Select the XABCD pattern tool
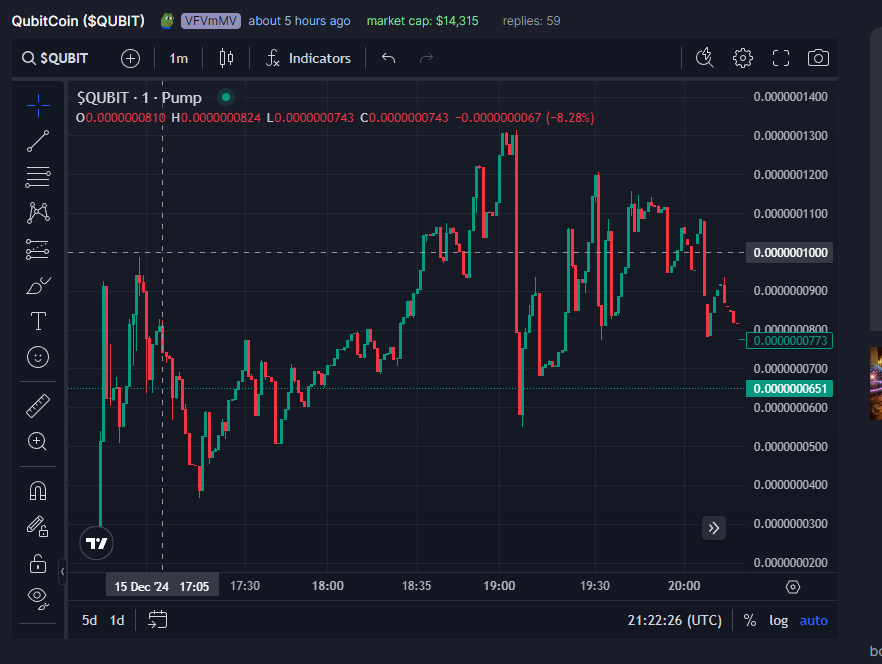Viewport: 882px width, 664px height. 38,213
